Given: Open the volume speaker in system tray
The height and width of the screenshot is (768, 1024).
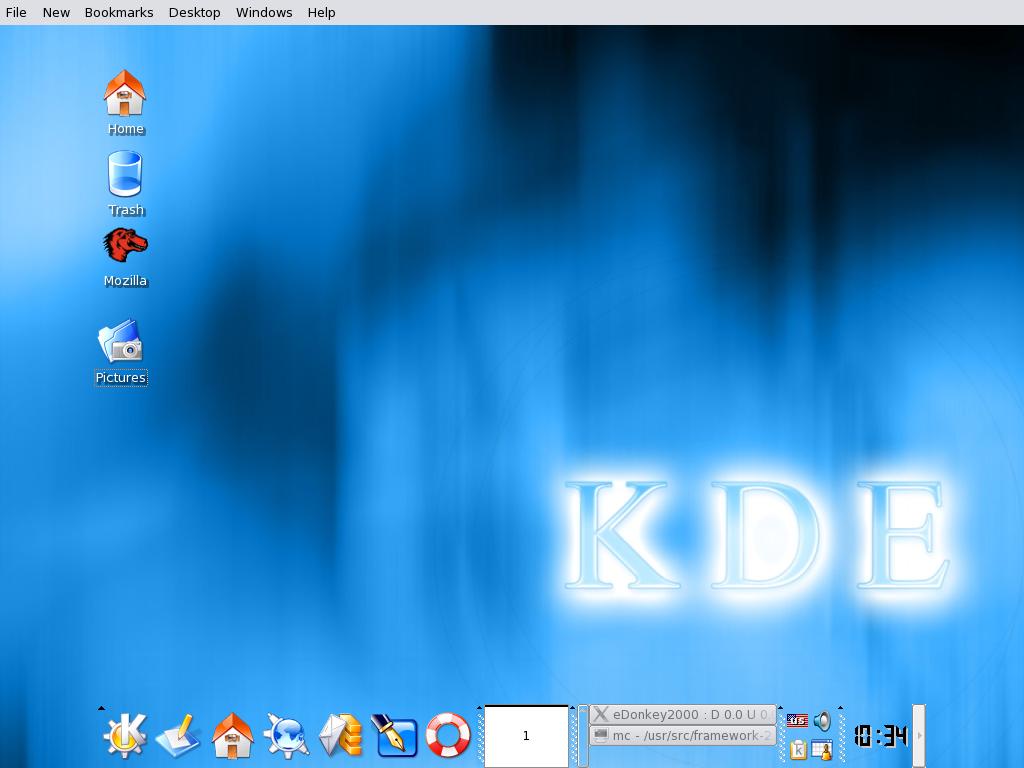Looking at the screenshot, I should [823, 719].
